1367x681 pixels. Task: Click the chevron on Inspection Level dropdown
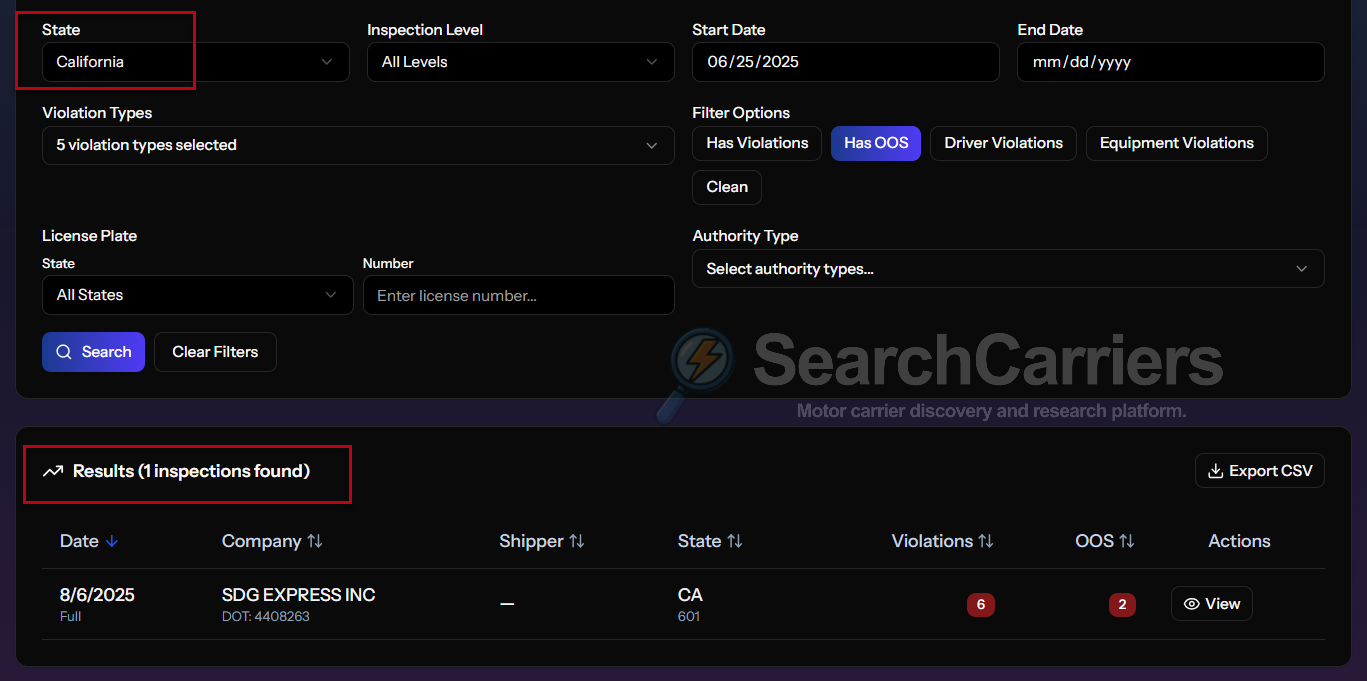652,62
